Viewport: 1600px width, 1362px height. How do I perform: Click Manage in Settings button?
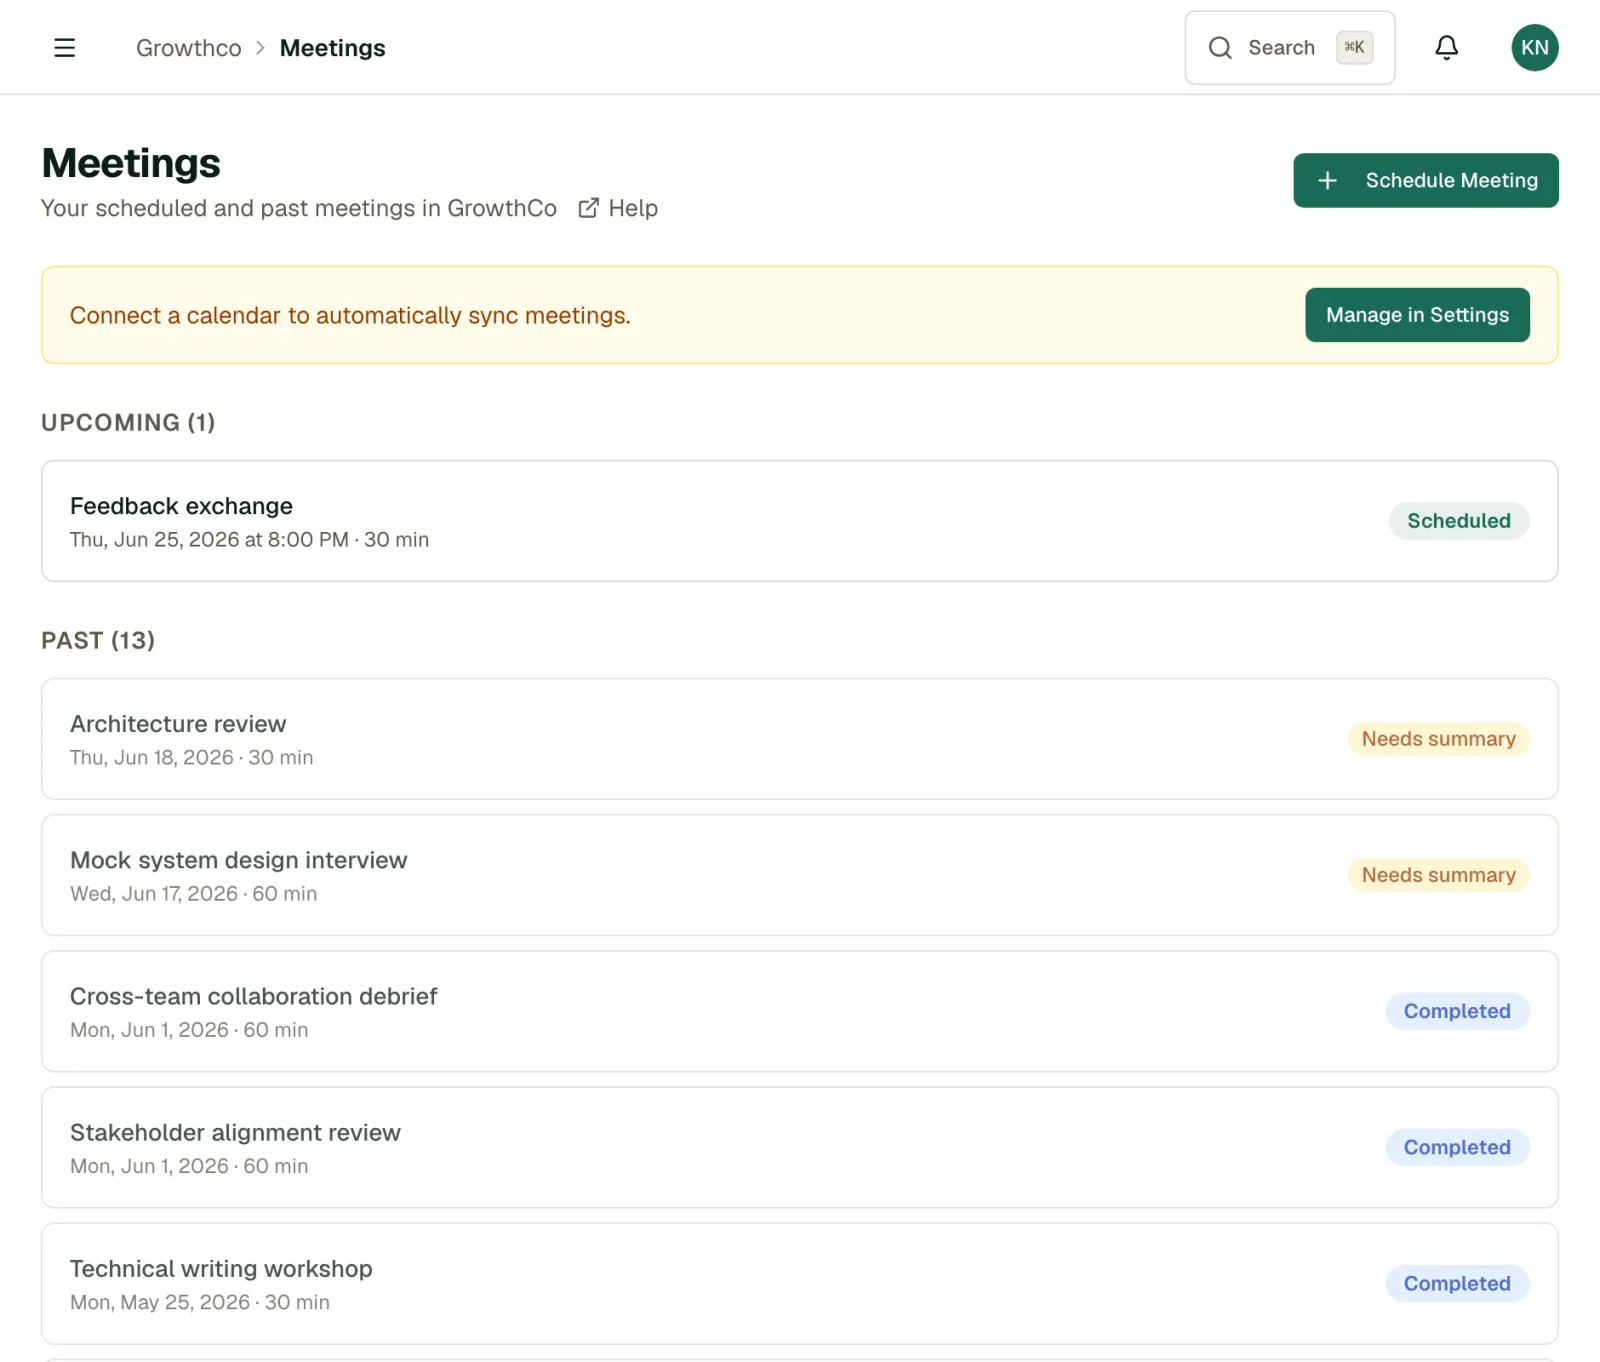pyautogui.click(x=1417, y=315)
